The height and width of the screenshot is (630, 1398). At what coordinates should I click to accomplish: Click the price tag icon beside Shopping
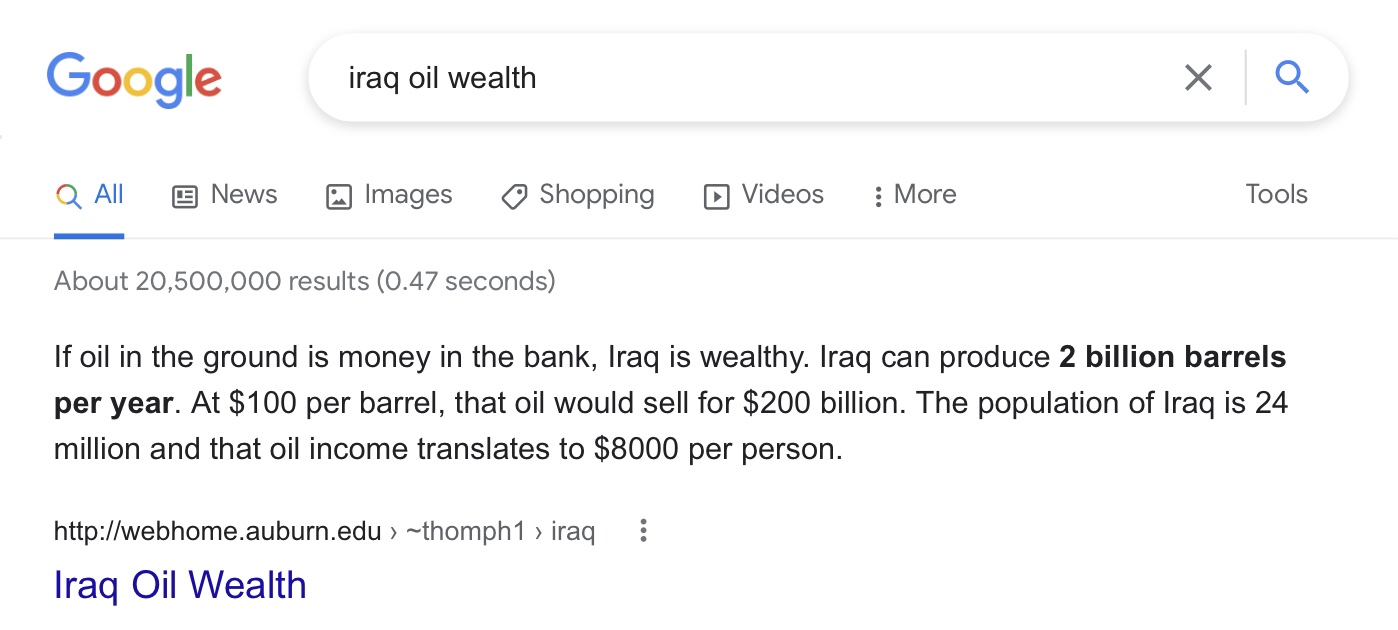tap(514, 196)
